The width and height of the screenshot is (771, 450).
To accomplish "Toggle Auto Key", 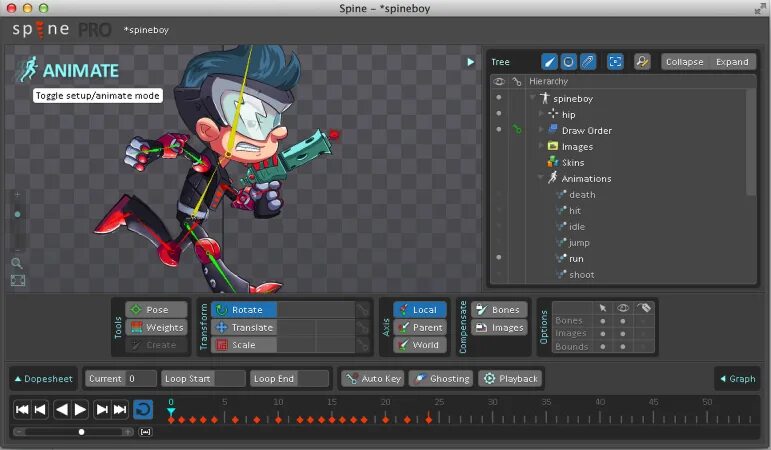I will (x=373, y=379).
